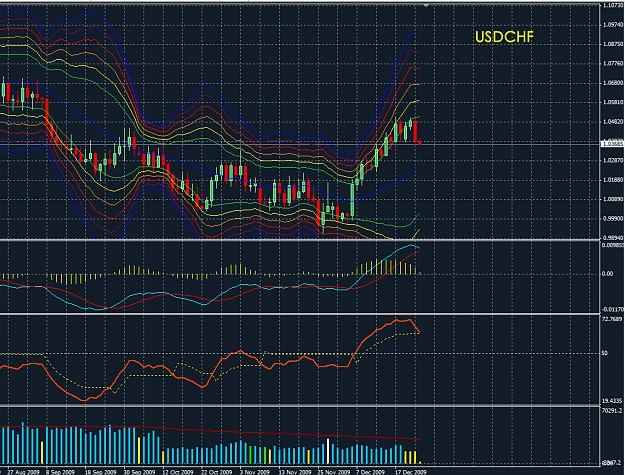The width and height of the screenshot is (625, 475).
Task: Click the 1.01880 price axis value
Action: click(613, 180)
